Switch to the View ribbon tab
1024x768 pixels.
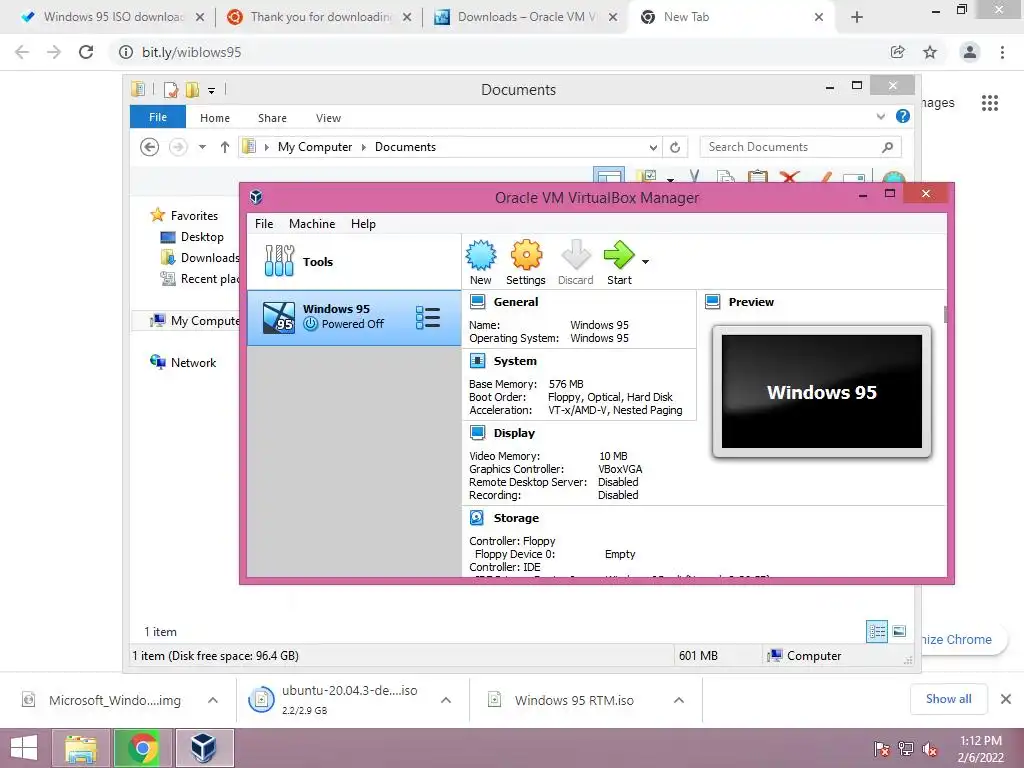coord(328,118)
